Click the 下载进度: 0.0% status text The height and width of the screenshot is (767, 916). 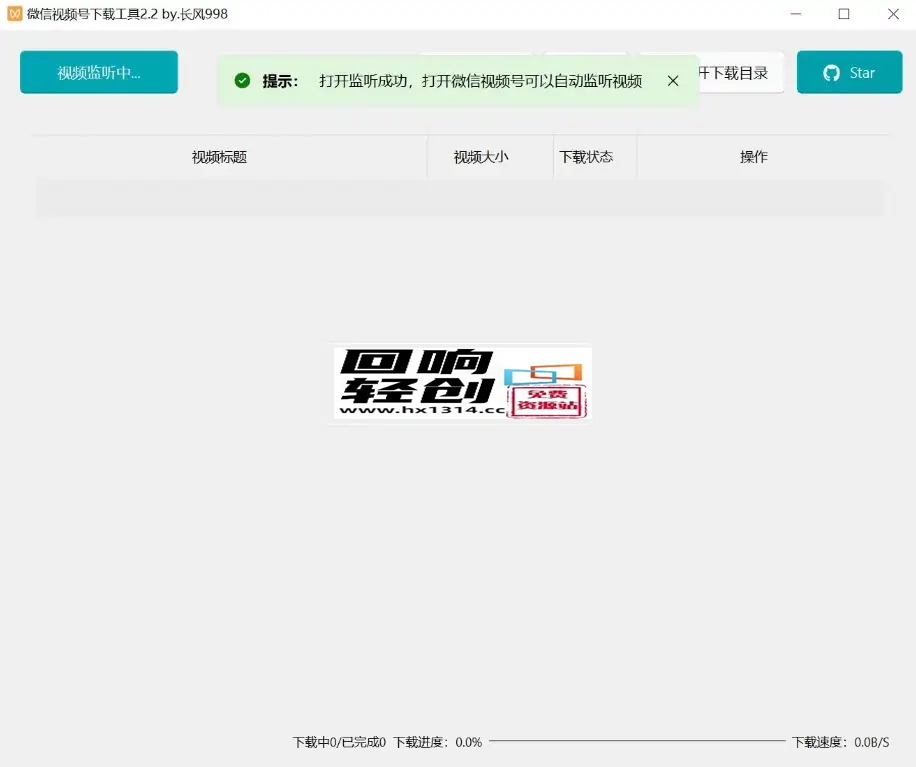[x=438, y=742]
